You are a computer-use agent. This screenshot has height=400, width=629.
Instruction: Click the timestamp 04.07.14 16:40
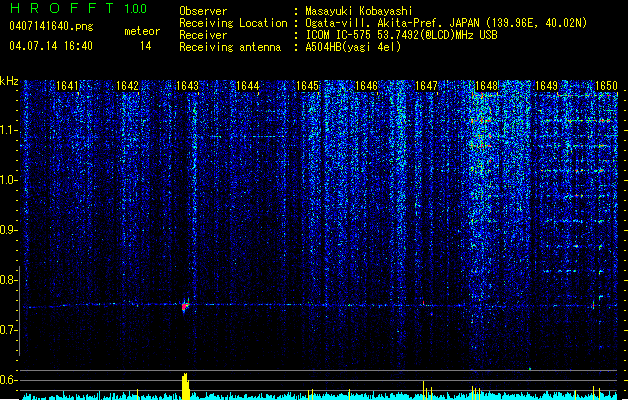point(51,46)
